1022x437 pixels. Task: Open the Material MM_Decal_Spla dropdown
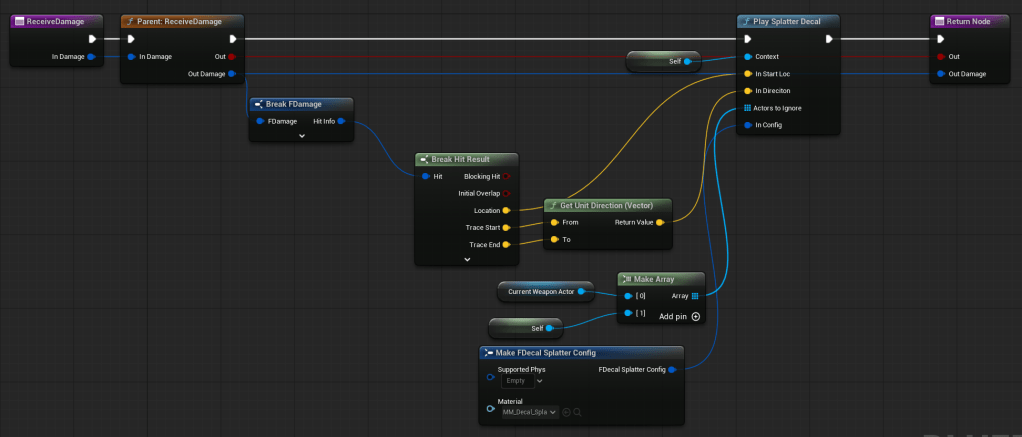529,412
